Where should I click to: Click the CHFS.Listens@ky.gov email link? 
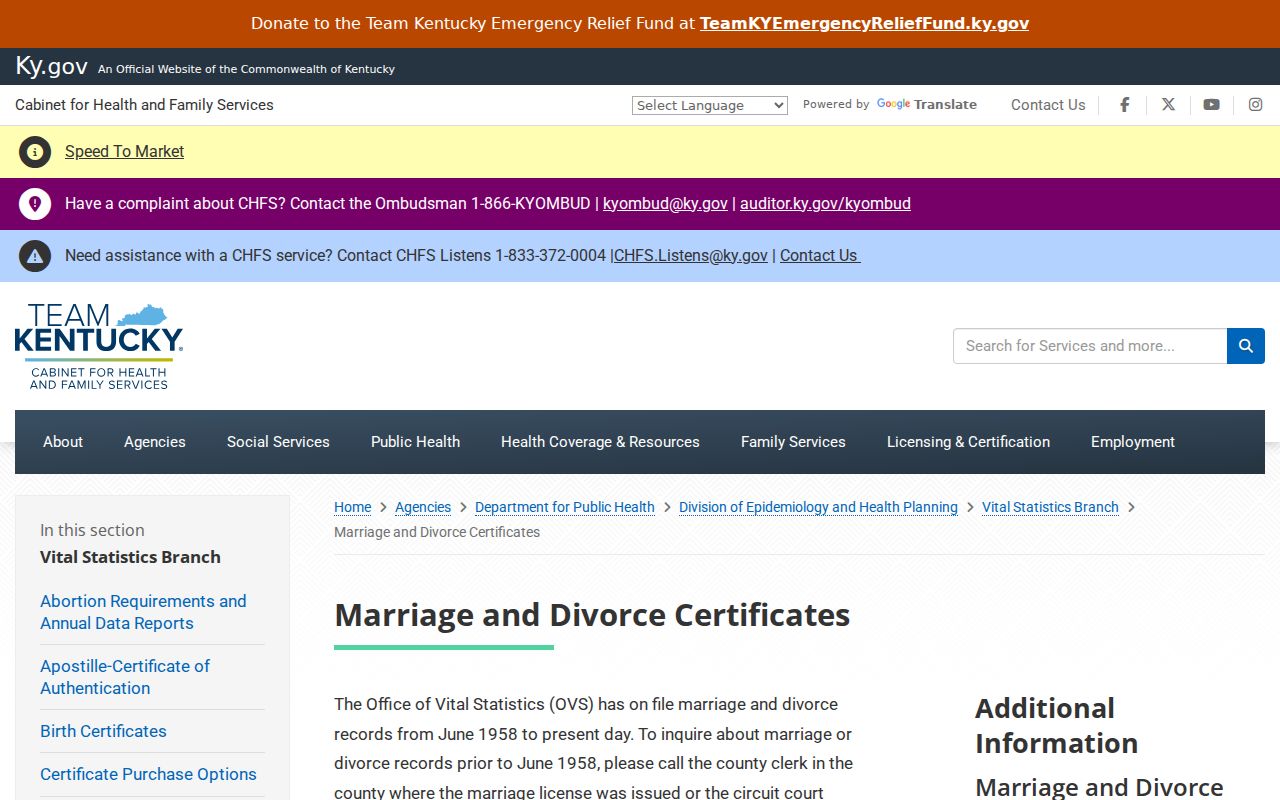[x=691, y=256]
